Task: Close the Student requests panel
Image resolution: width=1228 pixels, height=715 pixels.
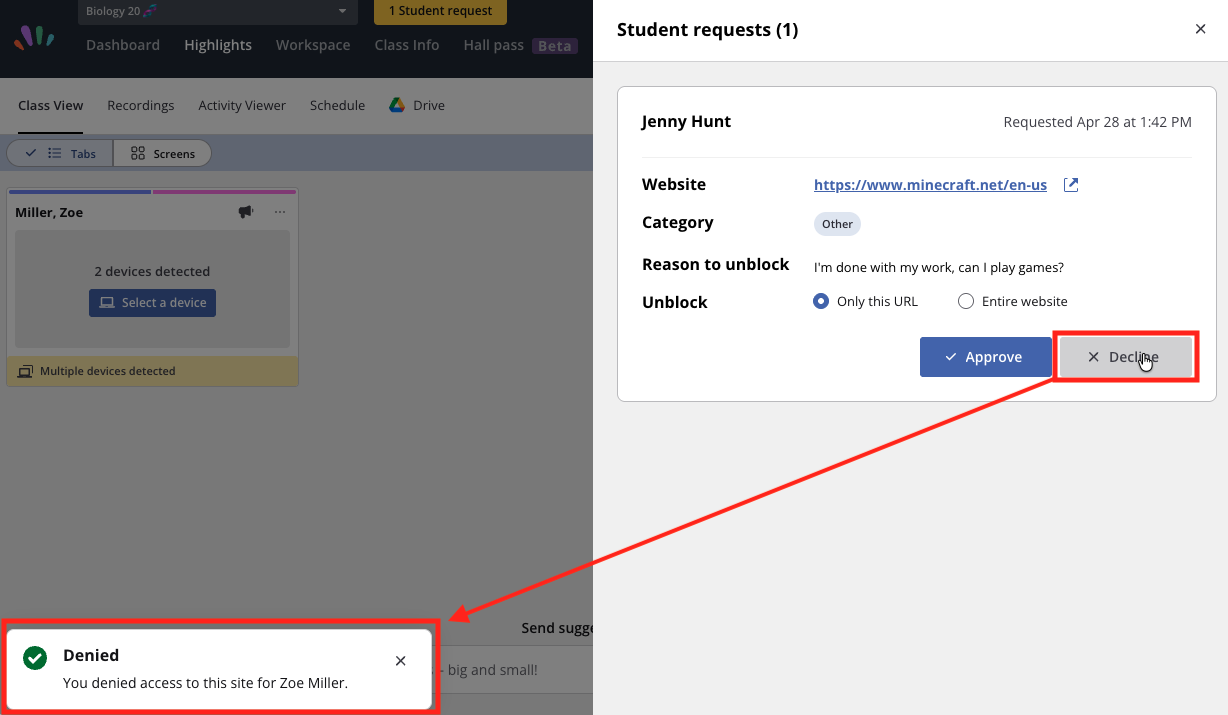Action: click(1201, 29)
